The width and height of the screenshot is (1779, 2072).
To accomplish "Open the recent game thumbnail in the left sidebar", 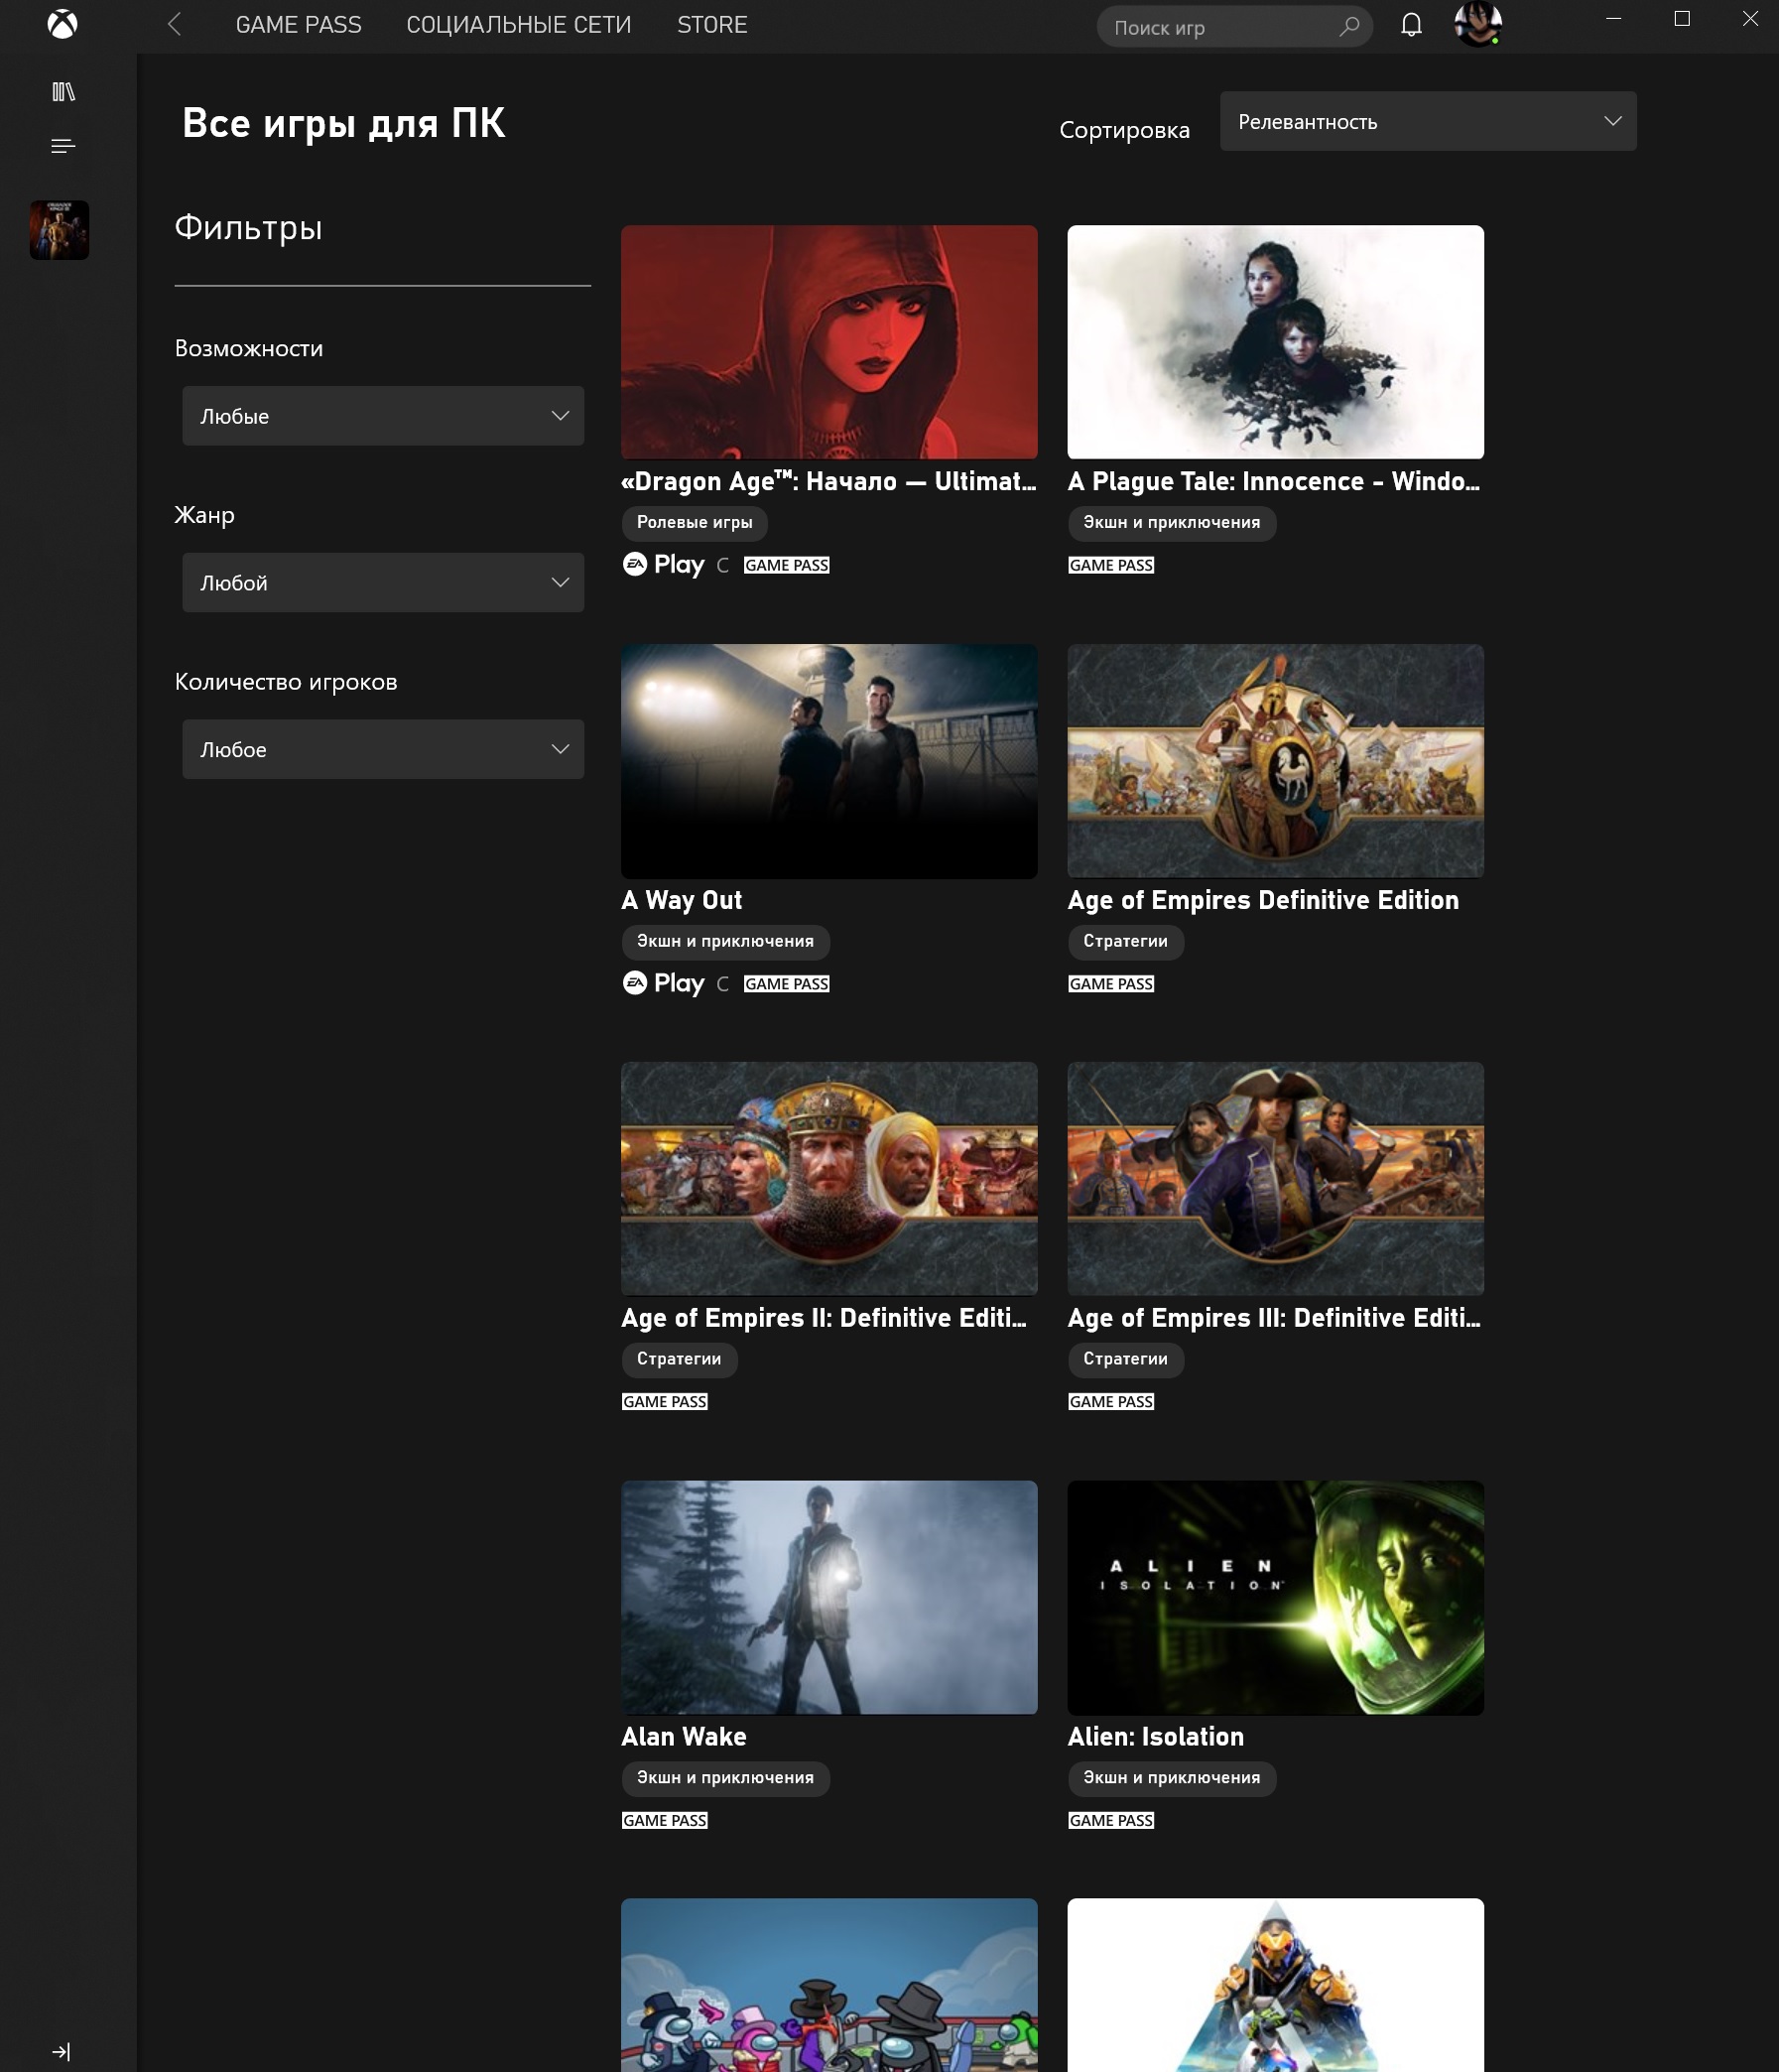I will click(x=59, y=230).
